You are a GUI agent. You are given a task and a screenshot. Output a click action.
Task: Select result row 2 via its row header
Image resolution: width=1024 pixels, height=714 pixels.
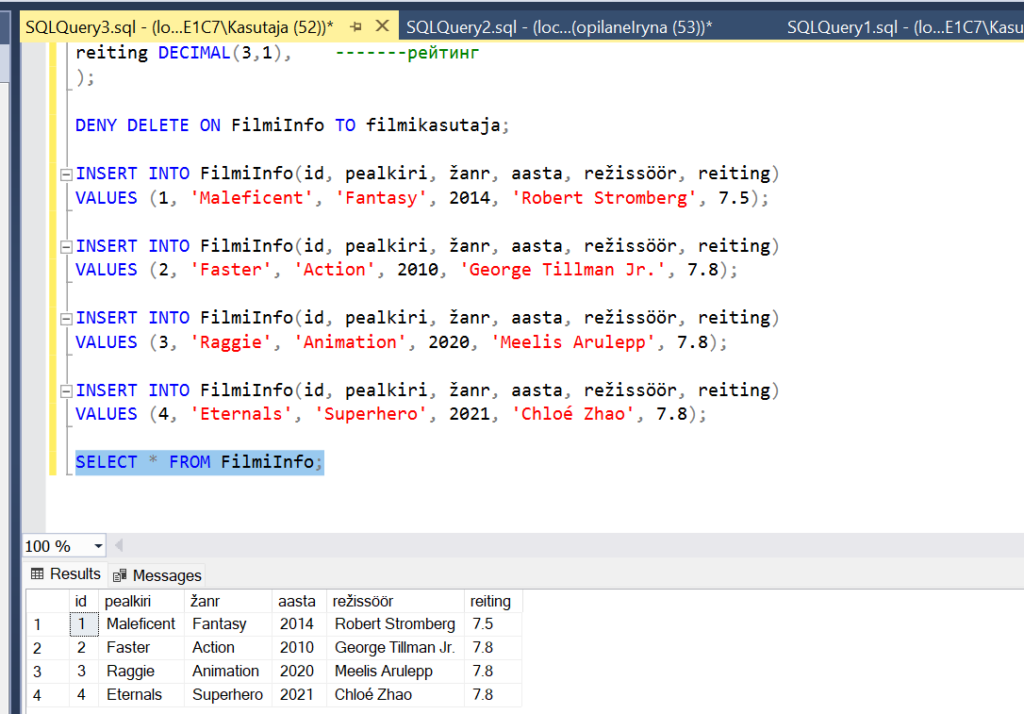(48, 648)
